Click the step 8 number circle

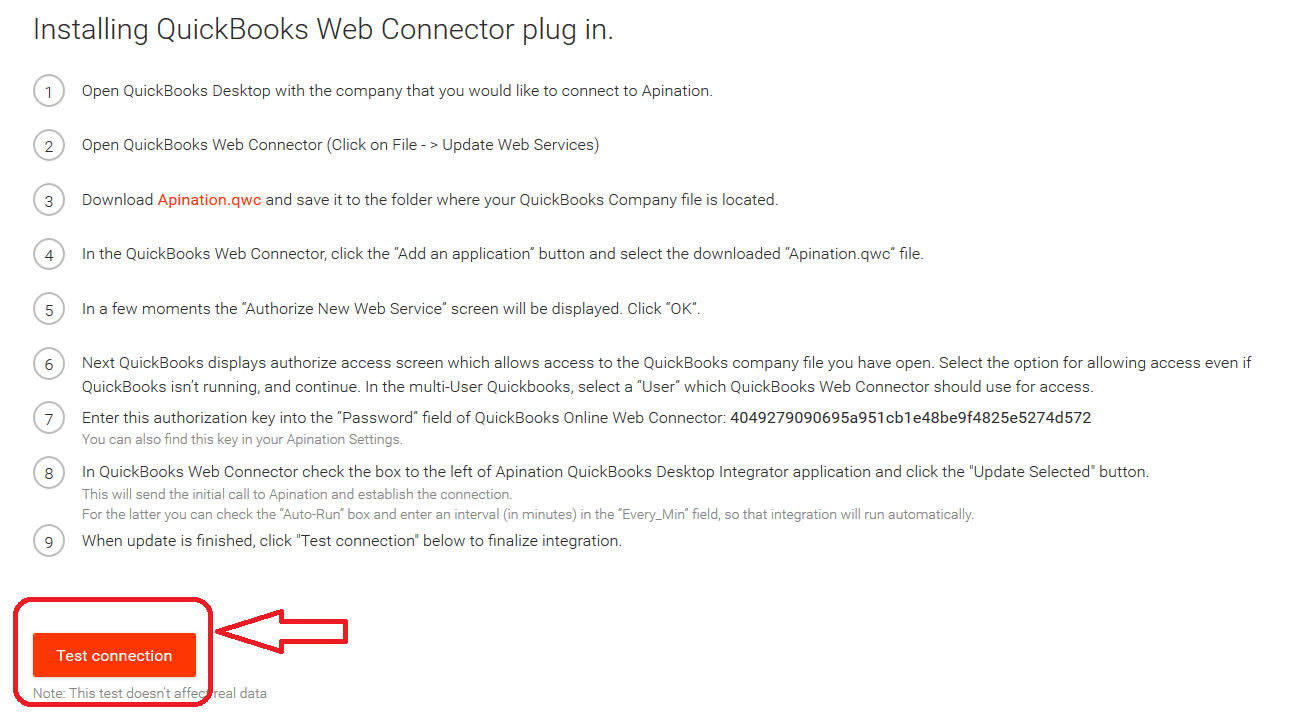49,473
